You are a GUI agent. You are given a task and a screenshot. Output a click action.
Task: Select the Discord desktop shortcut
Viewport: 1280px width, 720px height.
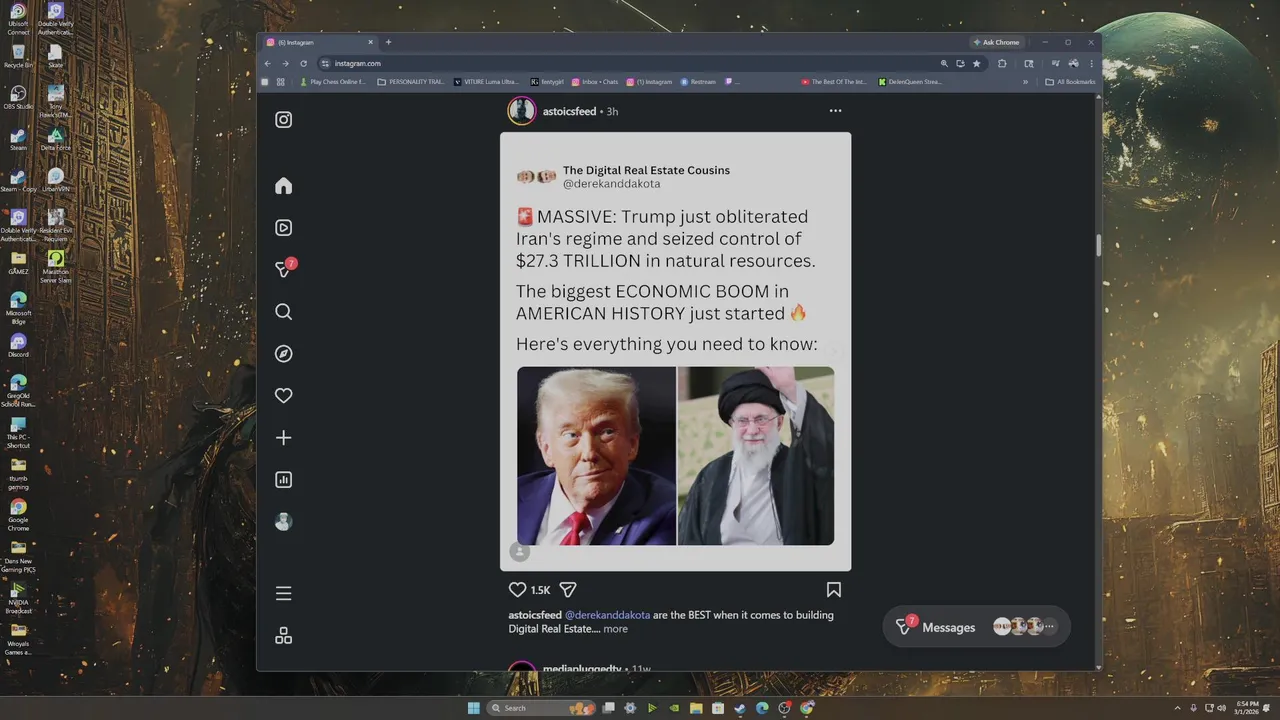(x=18, y=346)
